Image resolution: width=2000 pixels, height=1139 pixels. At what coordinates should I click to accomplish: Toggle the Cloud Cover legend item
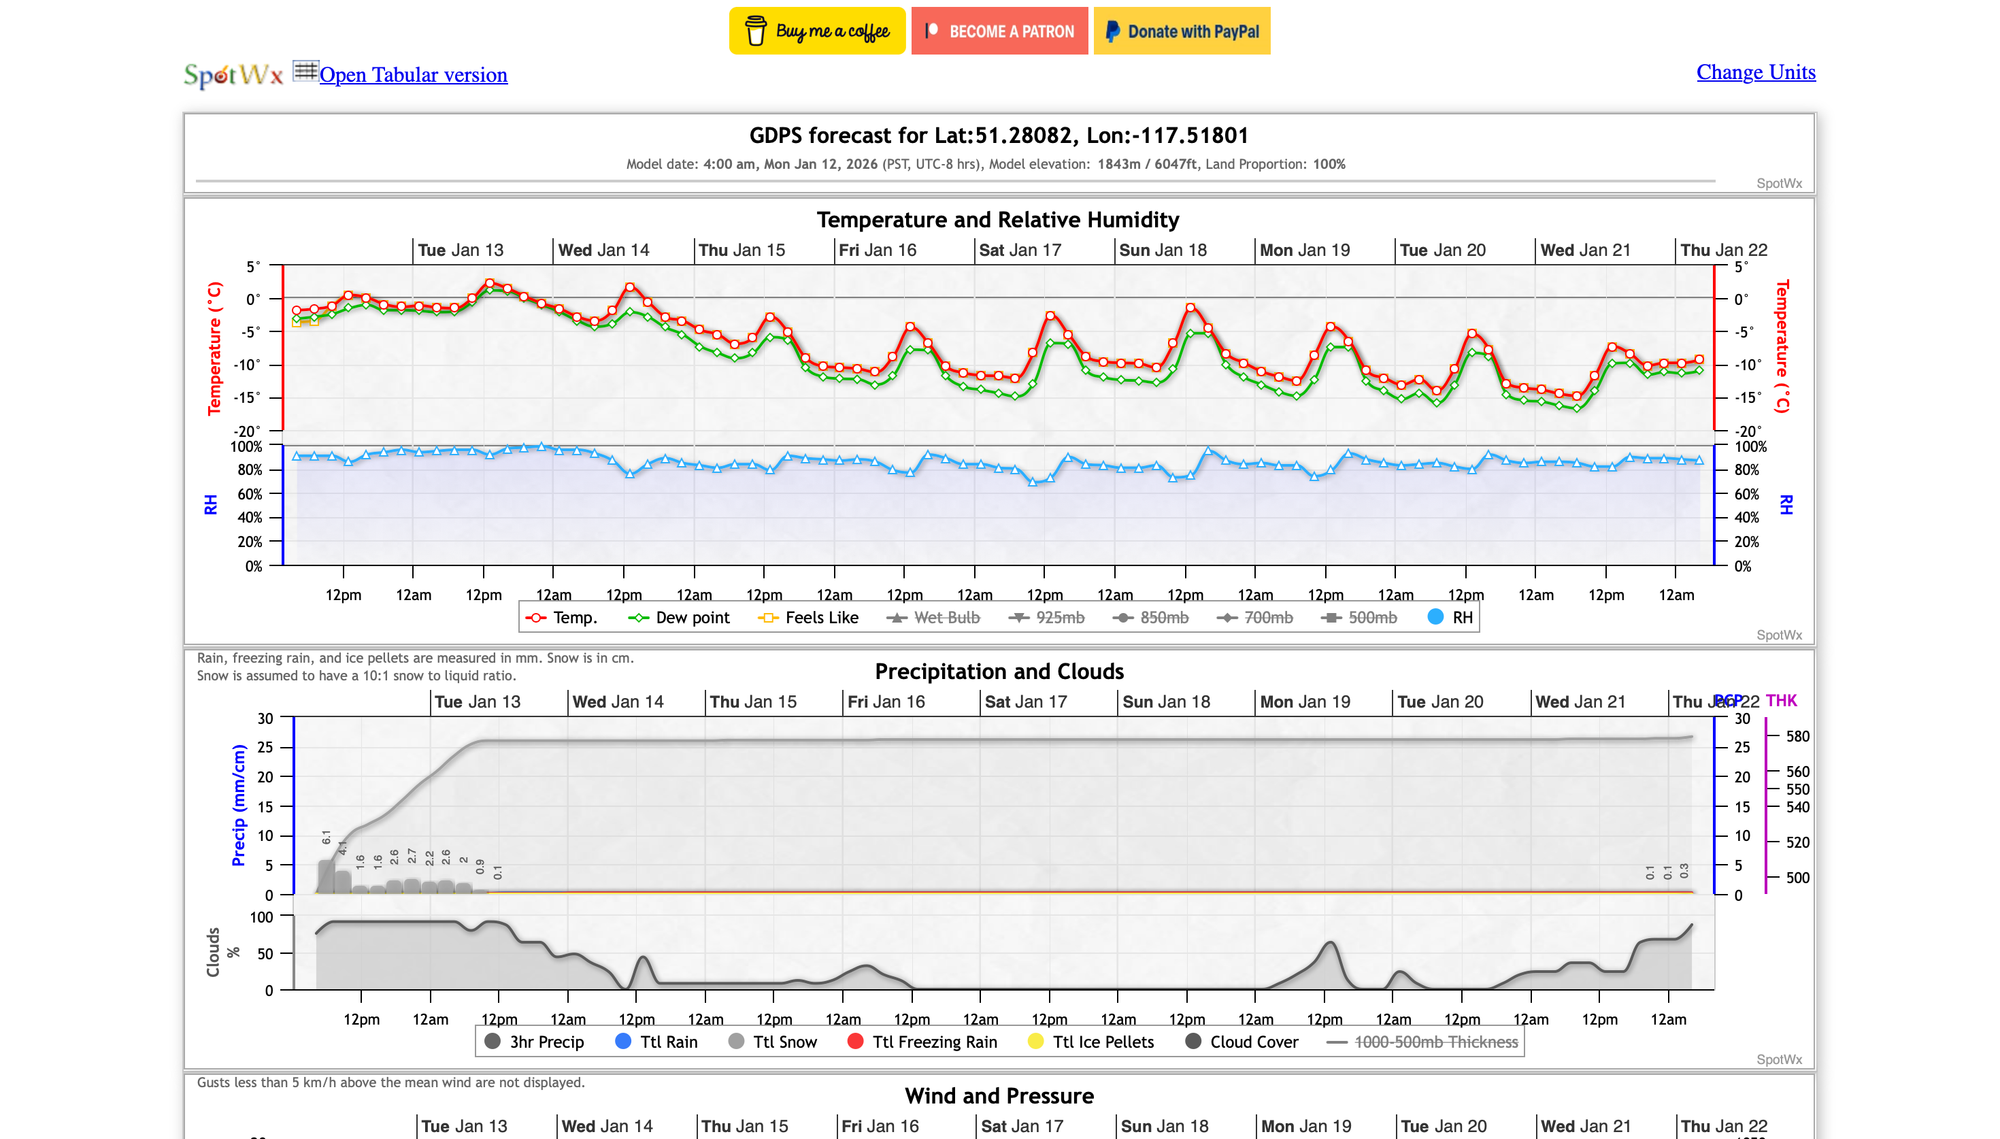[x=1253, y=1042]
